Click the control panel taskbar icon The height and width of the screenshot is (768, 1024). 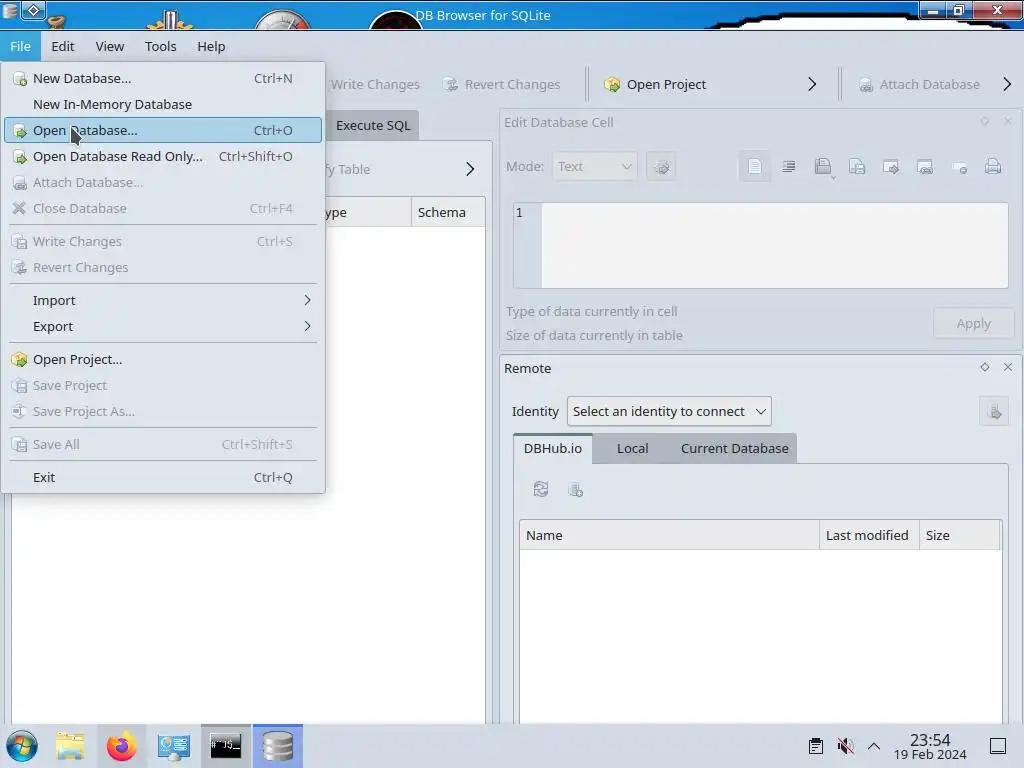[x=173, y=746]
